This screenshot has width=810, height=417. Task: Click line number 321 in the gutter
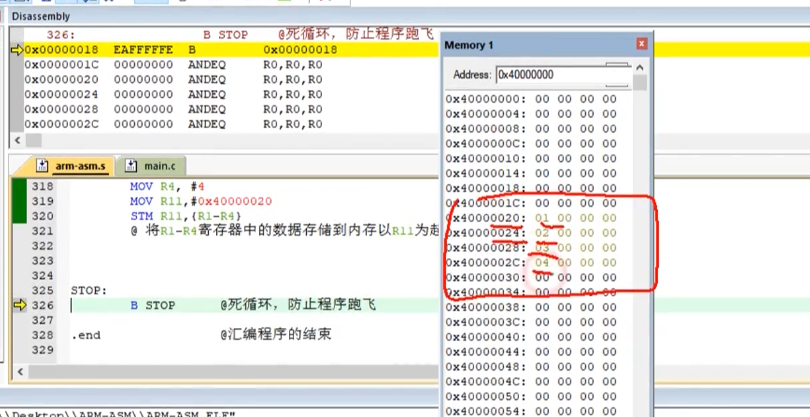(42, 231)
